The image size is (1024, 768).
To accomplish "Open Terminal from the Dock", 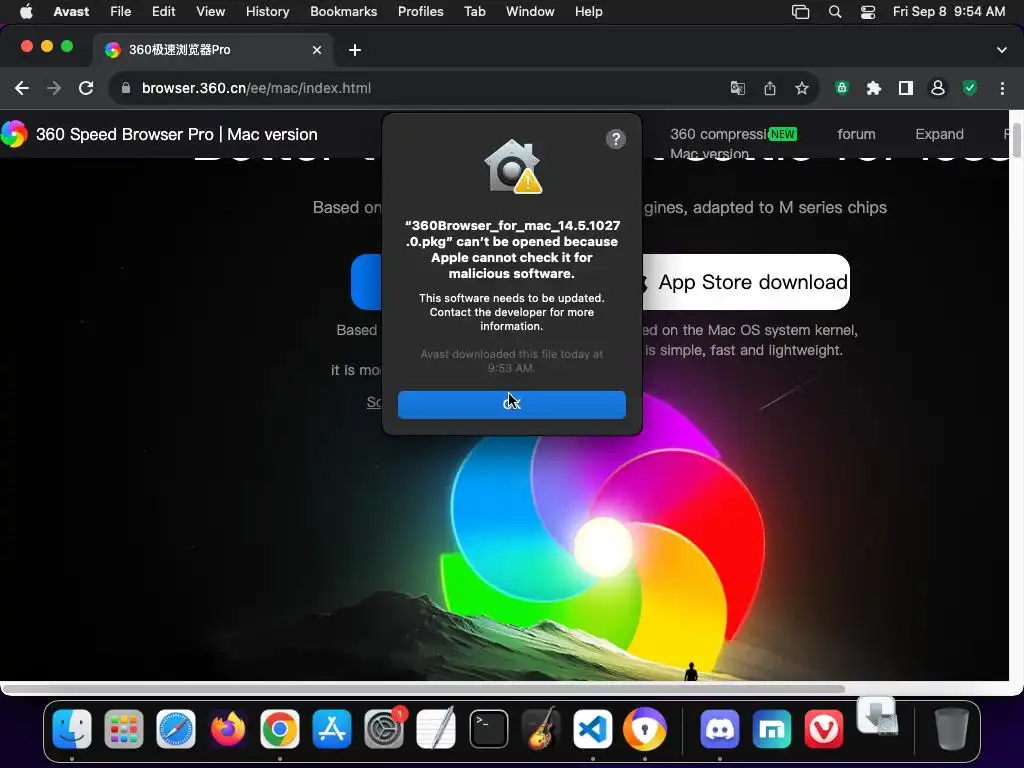I will pos(488,729).
